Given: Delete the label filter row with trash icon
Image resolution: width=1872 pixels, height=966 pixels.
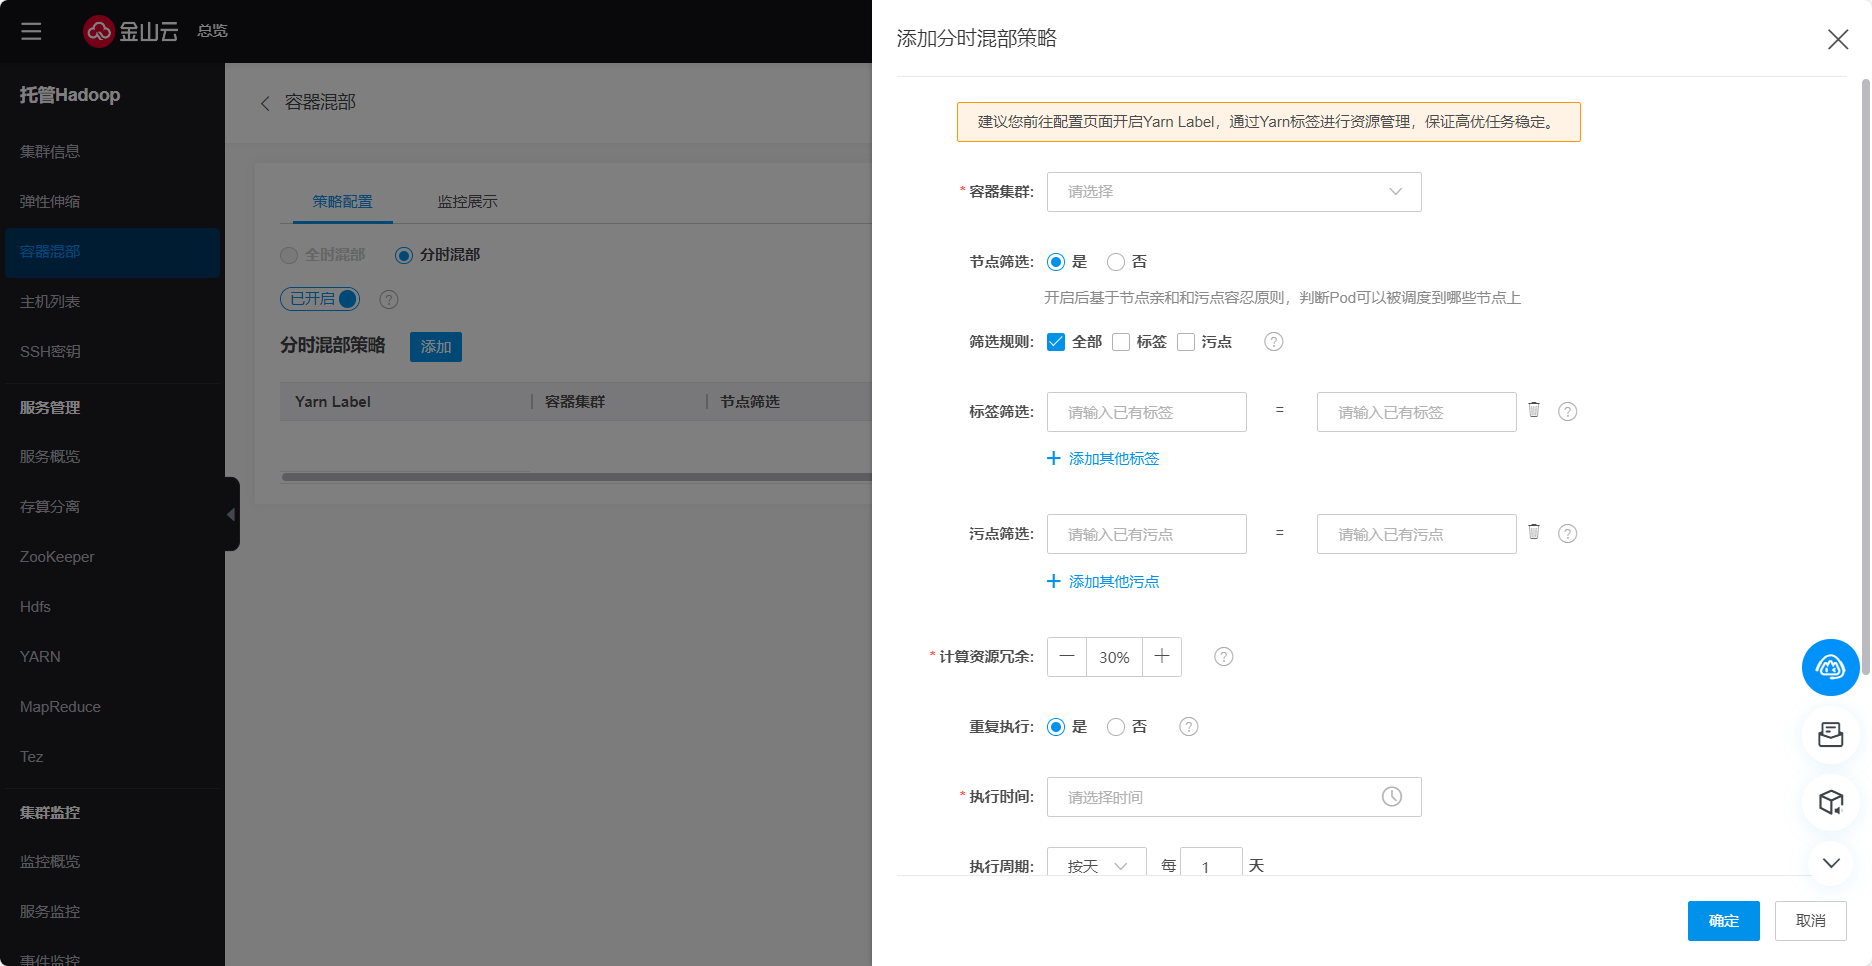Looking at the screenshot, I should coord(1533,410).
